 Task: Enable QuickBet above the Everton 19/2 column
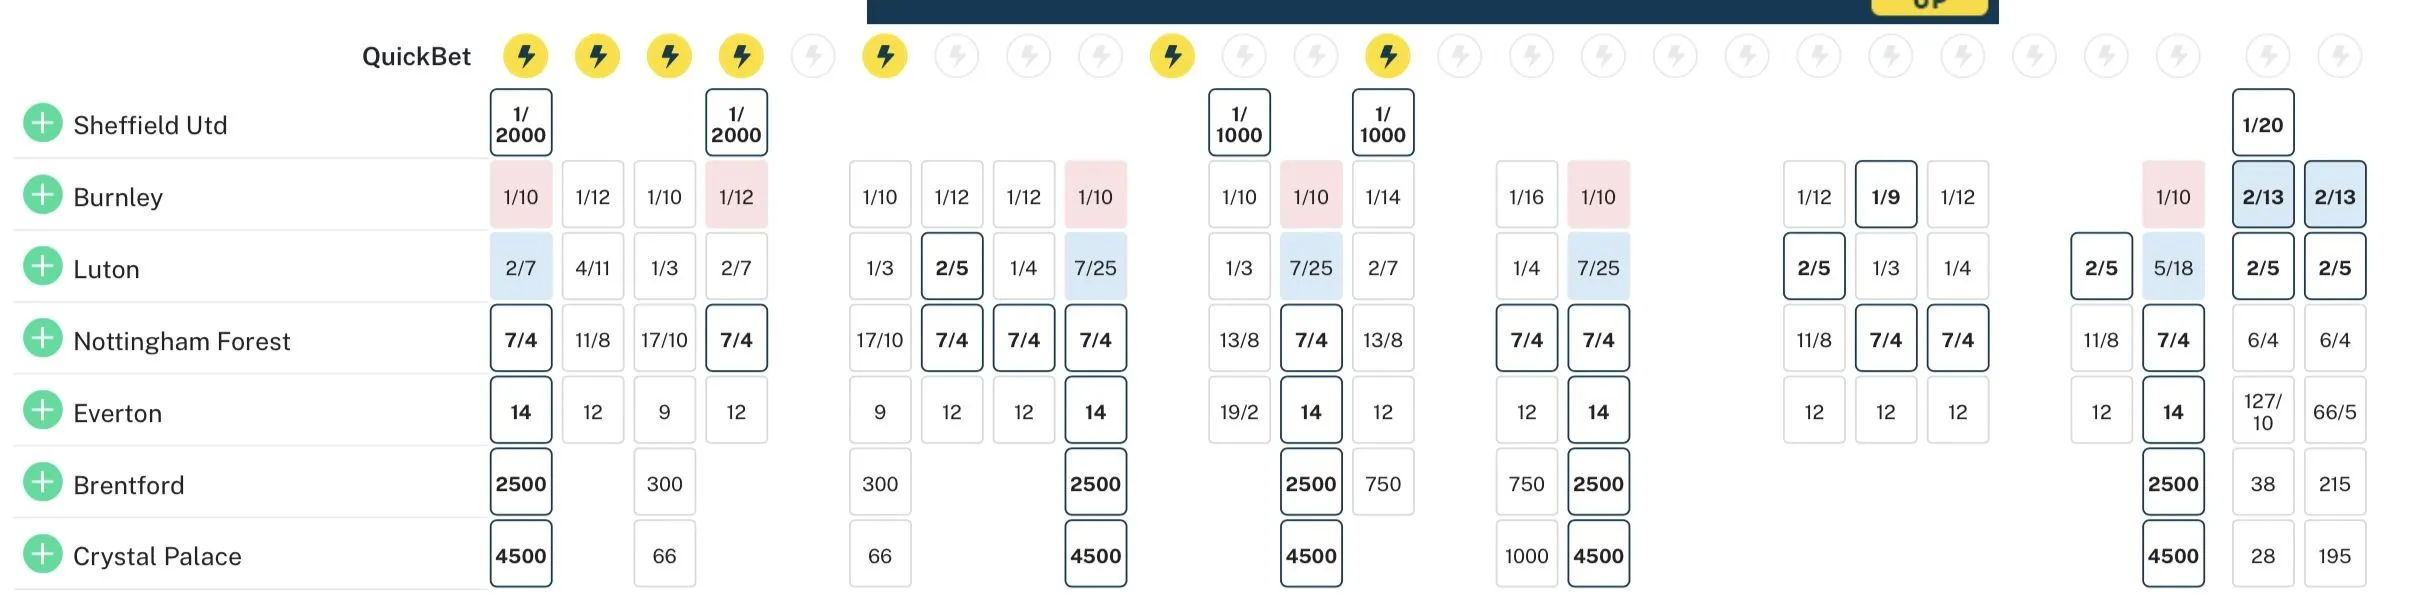coord(1244,56)
